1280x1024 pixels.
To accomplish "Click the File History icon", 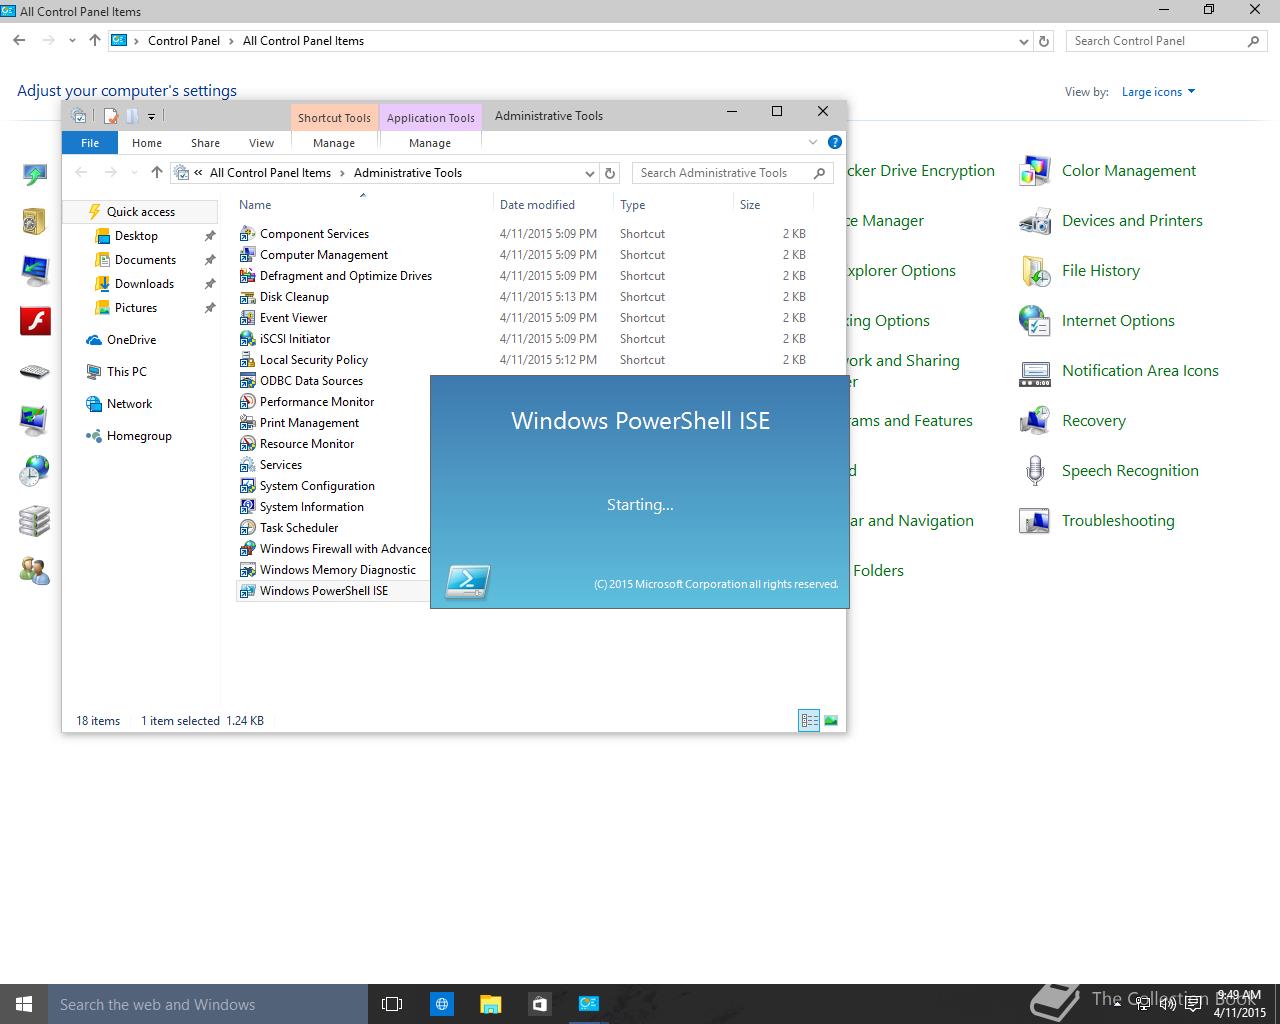I will pos(1034,271).
